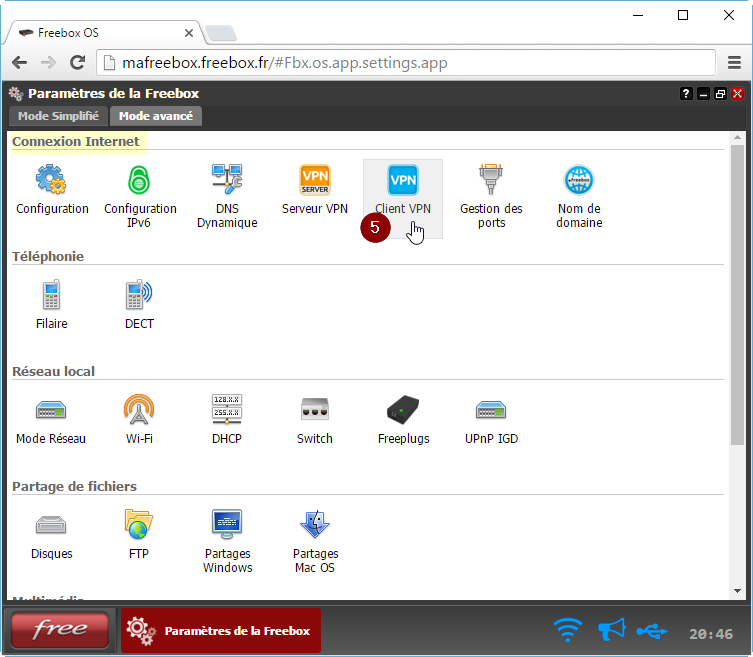Open Client VPN icon

(x=403, y=180)
